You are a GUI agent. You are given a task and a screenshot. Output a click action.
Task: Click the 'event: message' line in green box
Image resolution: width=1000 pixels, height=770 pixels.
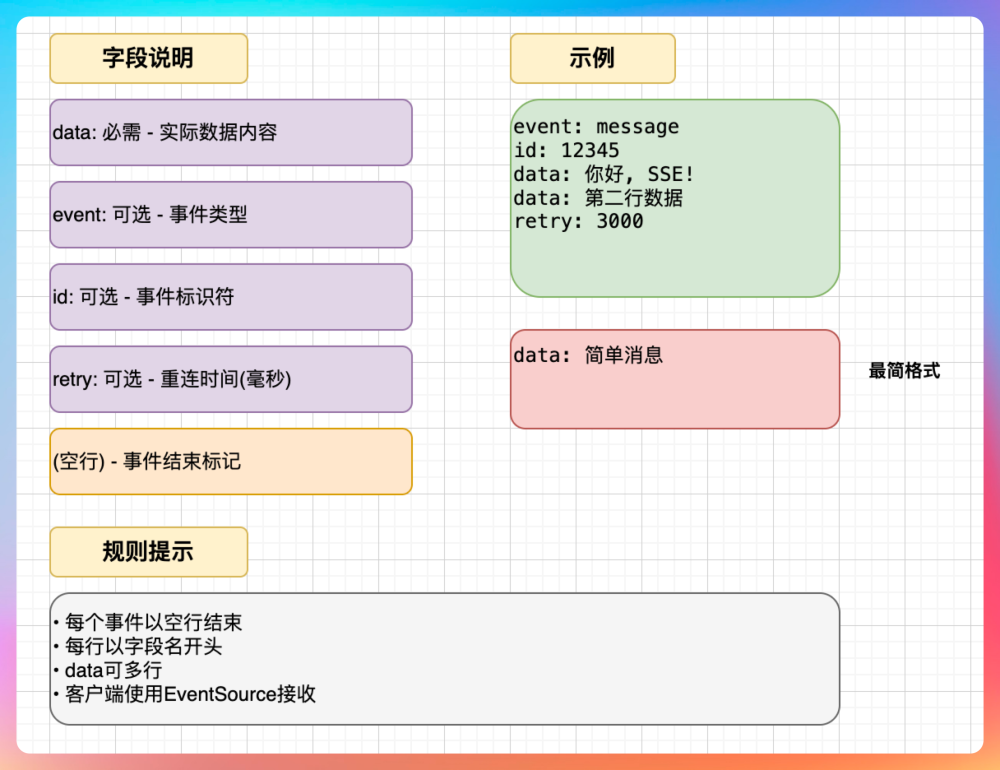point(596,127)
